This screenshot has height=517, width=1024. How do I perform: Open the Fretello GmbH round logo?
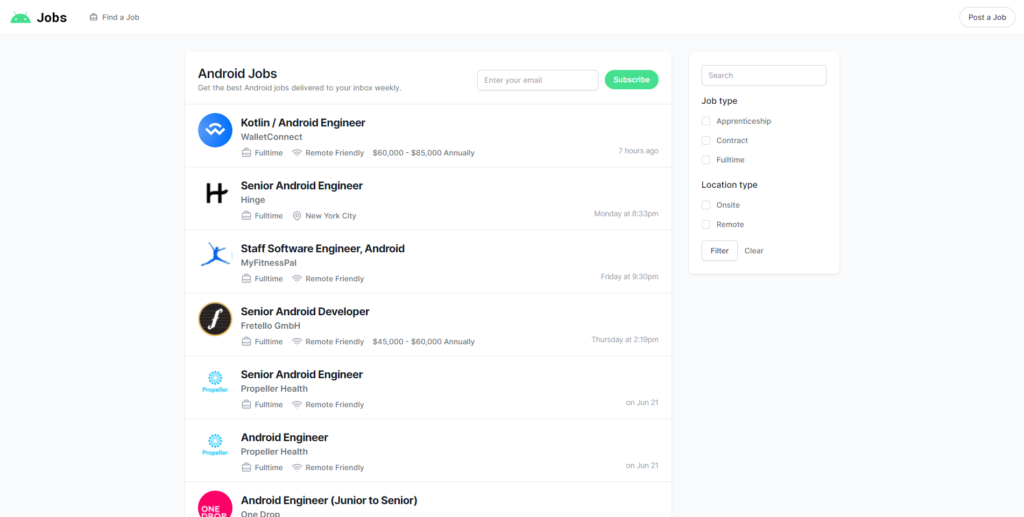click(215, 319)
